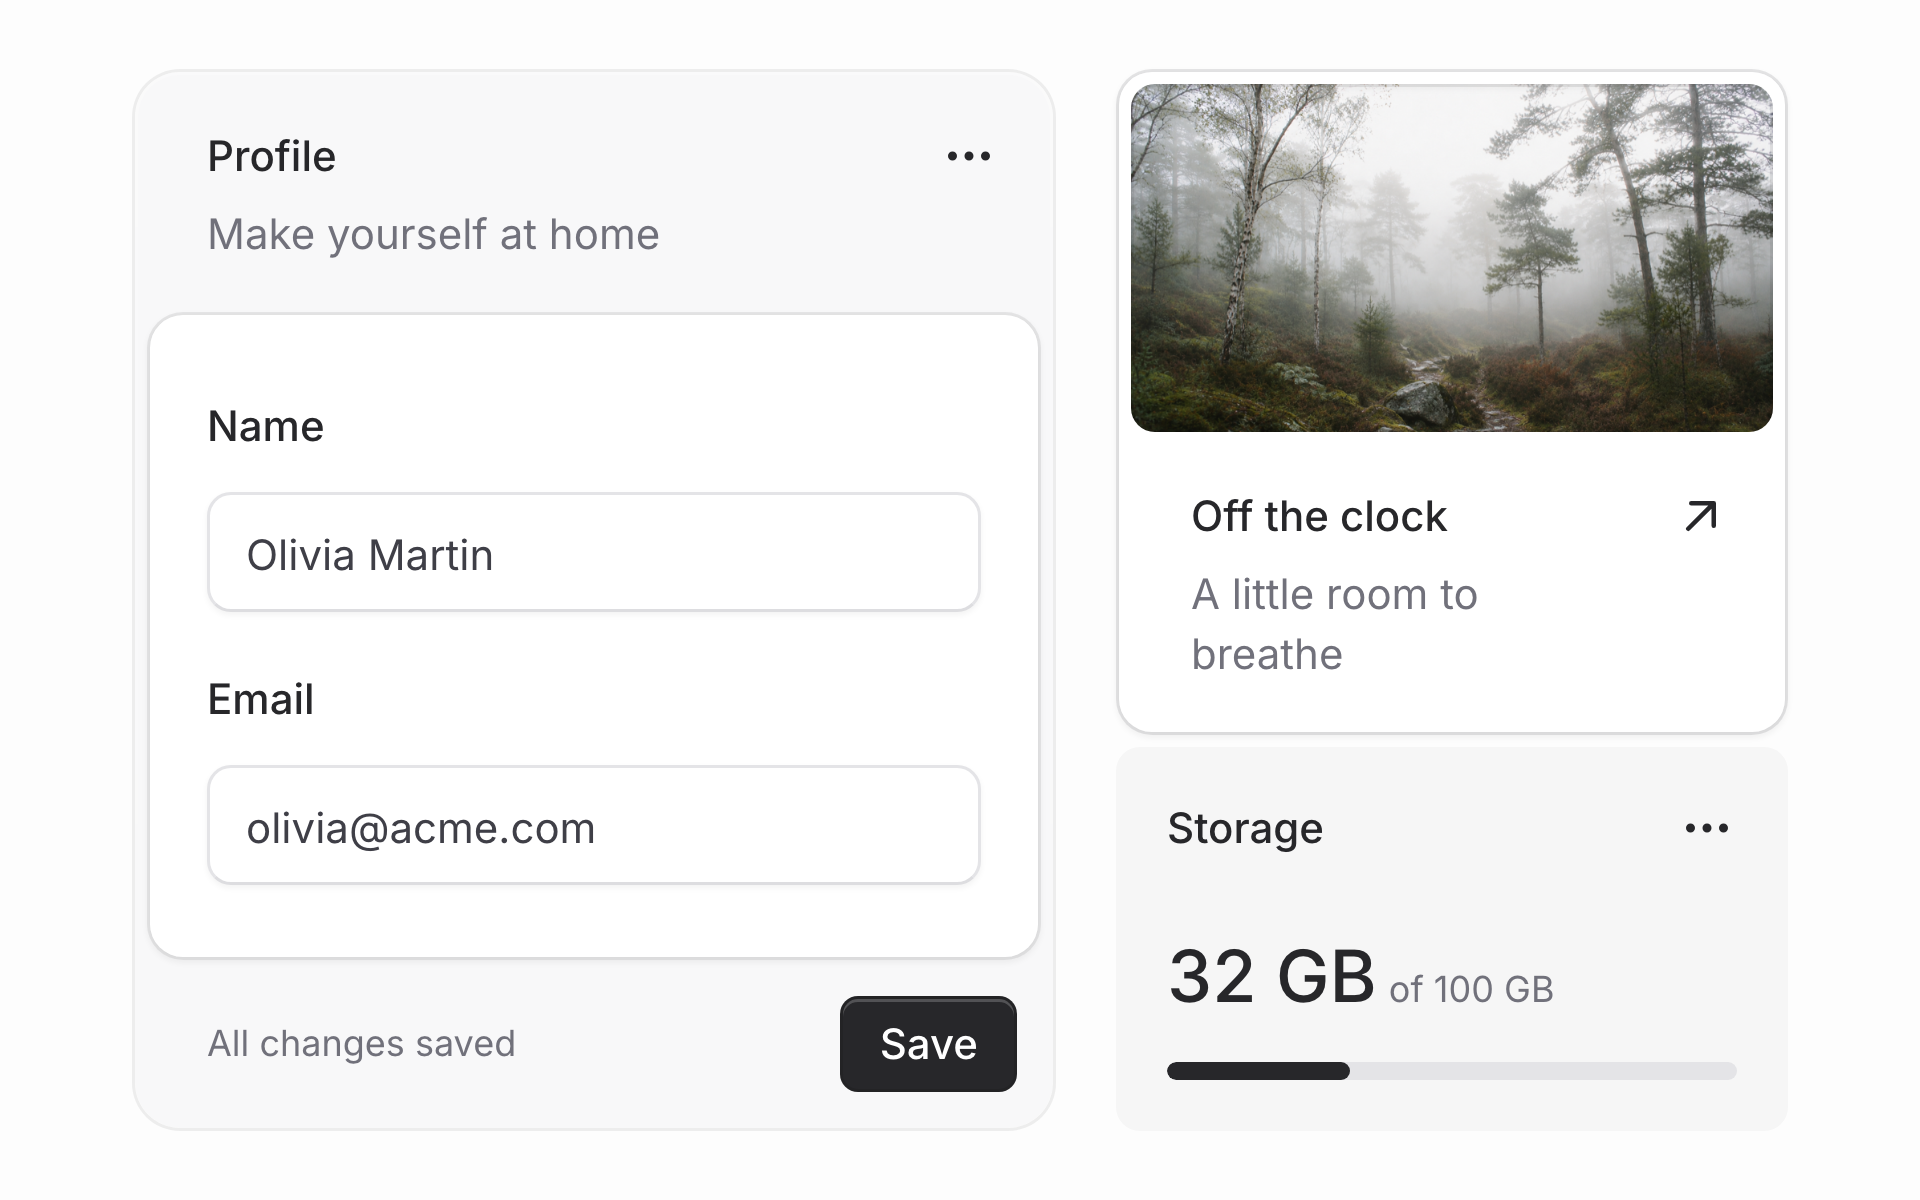Click the A little room to breathe text
Image resolution: width=1920 pixels, height=1200 pixels.
1335,625
